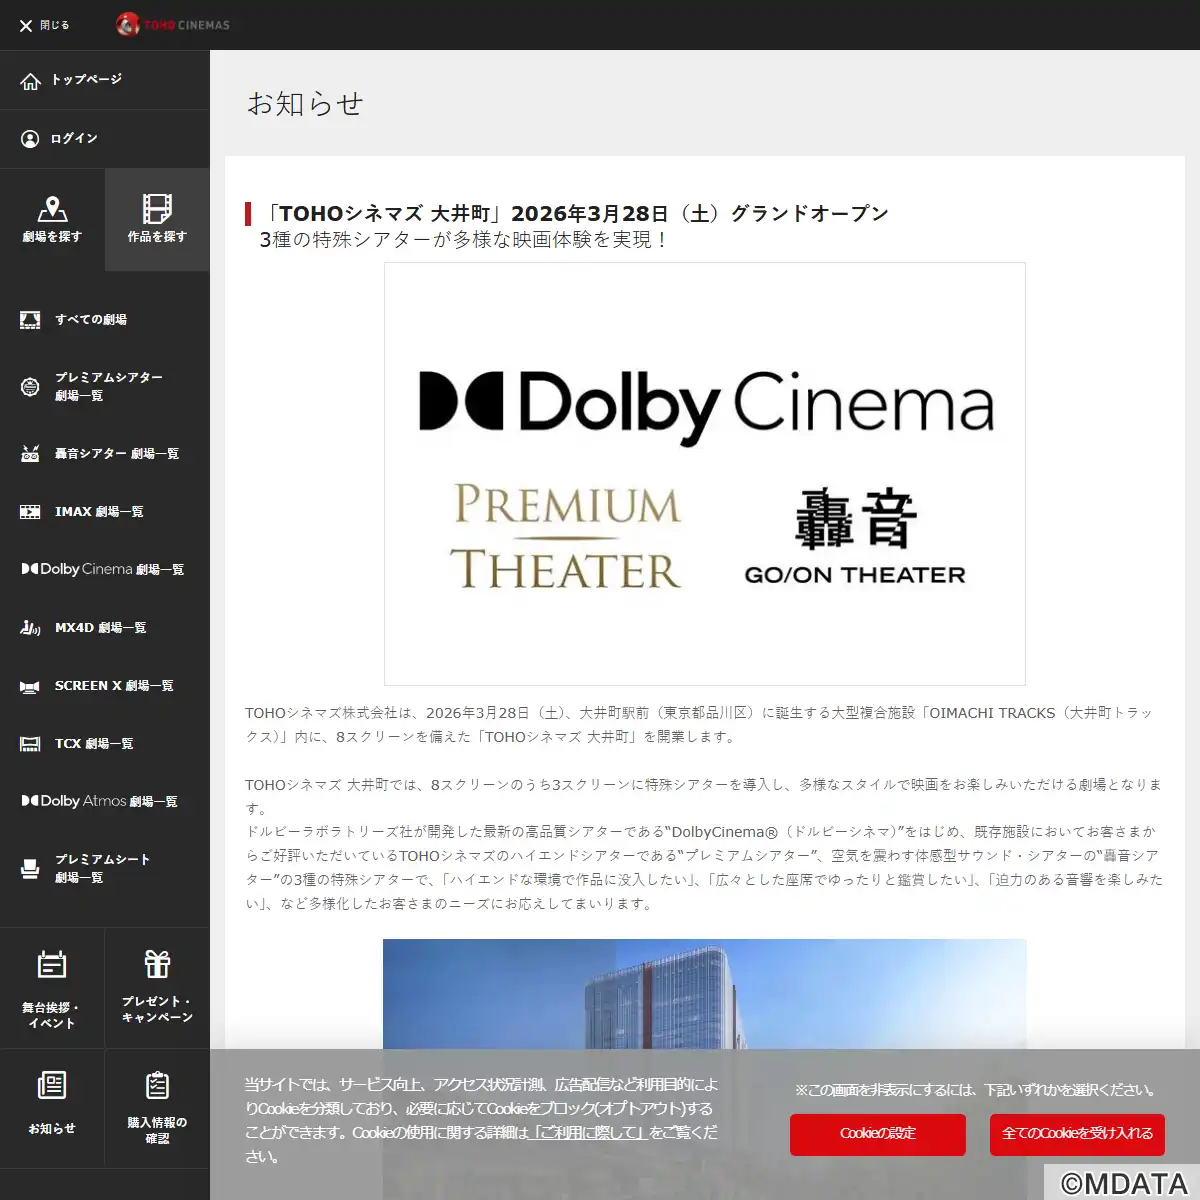Image resolution: width=1200 pixels, height=1200 pixels.
Task: Click the お知らせ newspaper icon
Action: pos(52,1086)
